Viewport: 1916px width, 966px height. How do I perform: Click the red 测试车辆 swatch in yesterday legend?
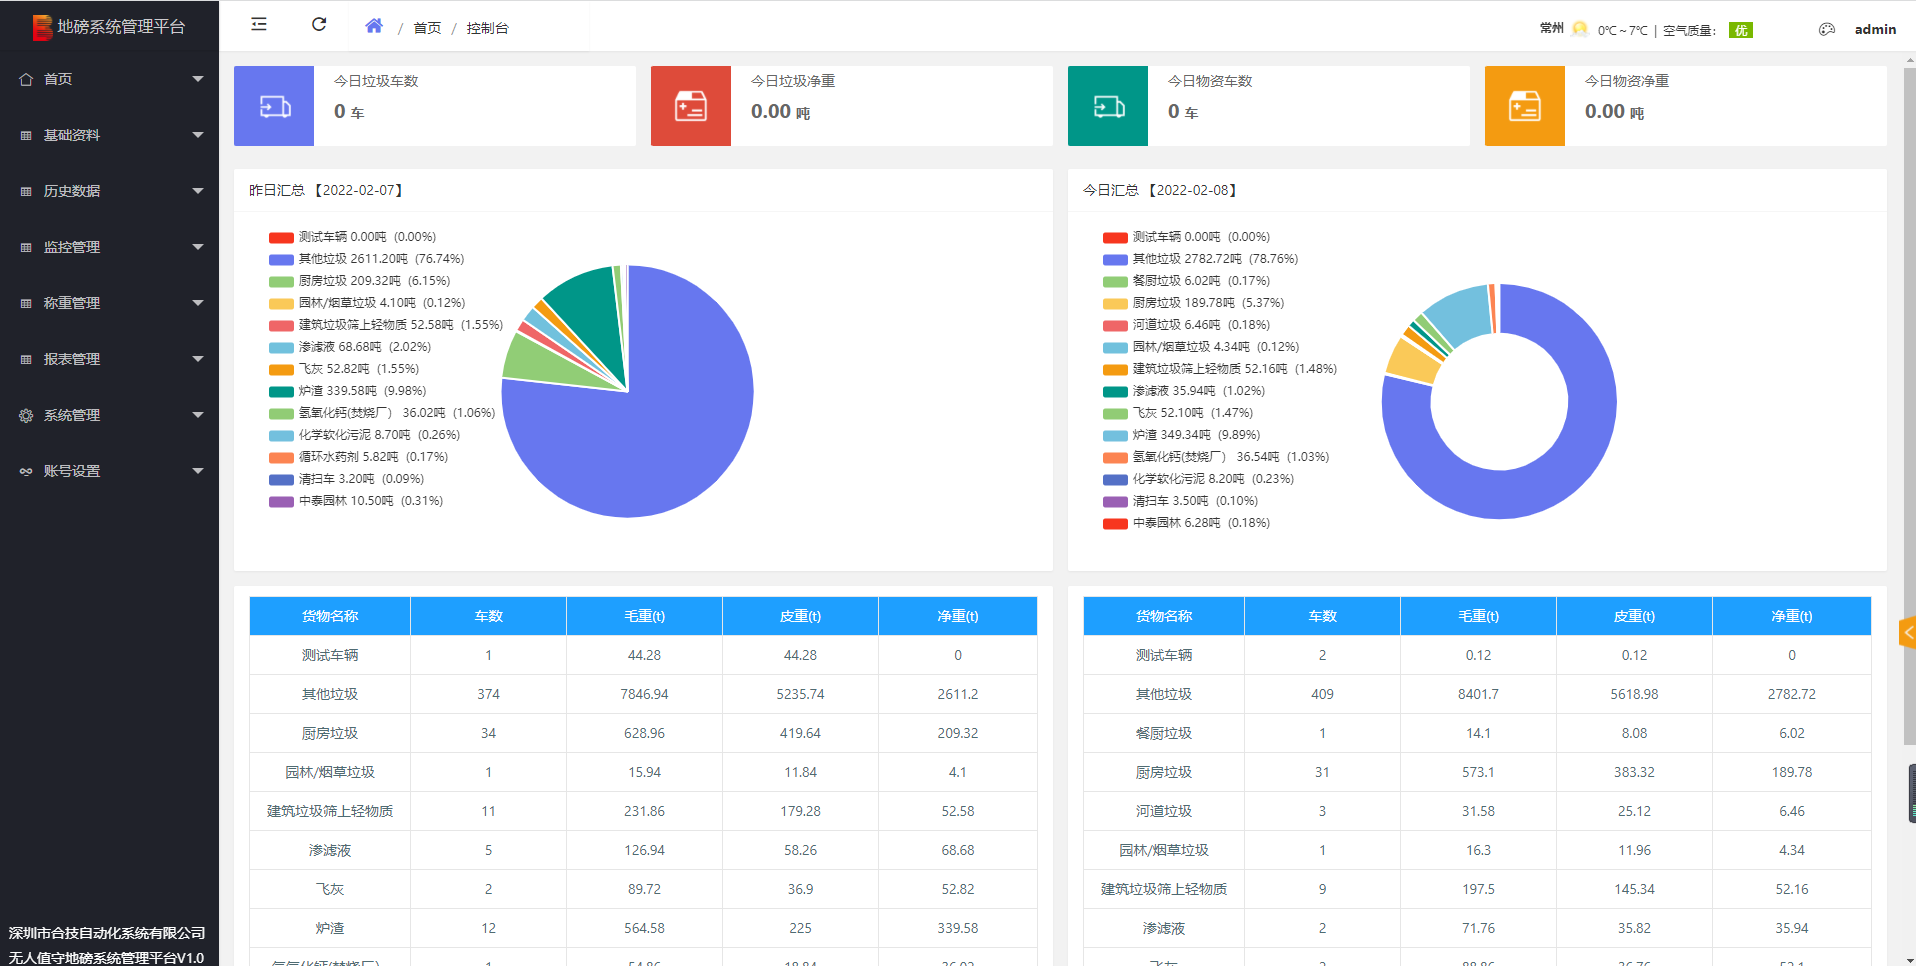click(x=281, y=238)
